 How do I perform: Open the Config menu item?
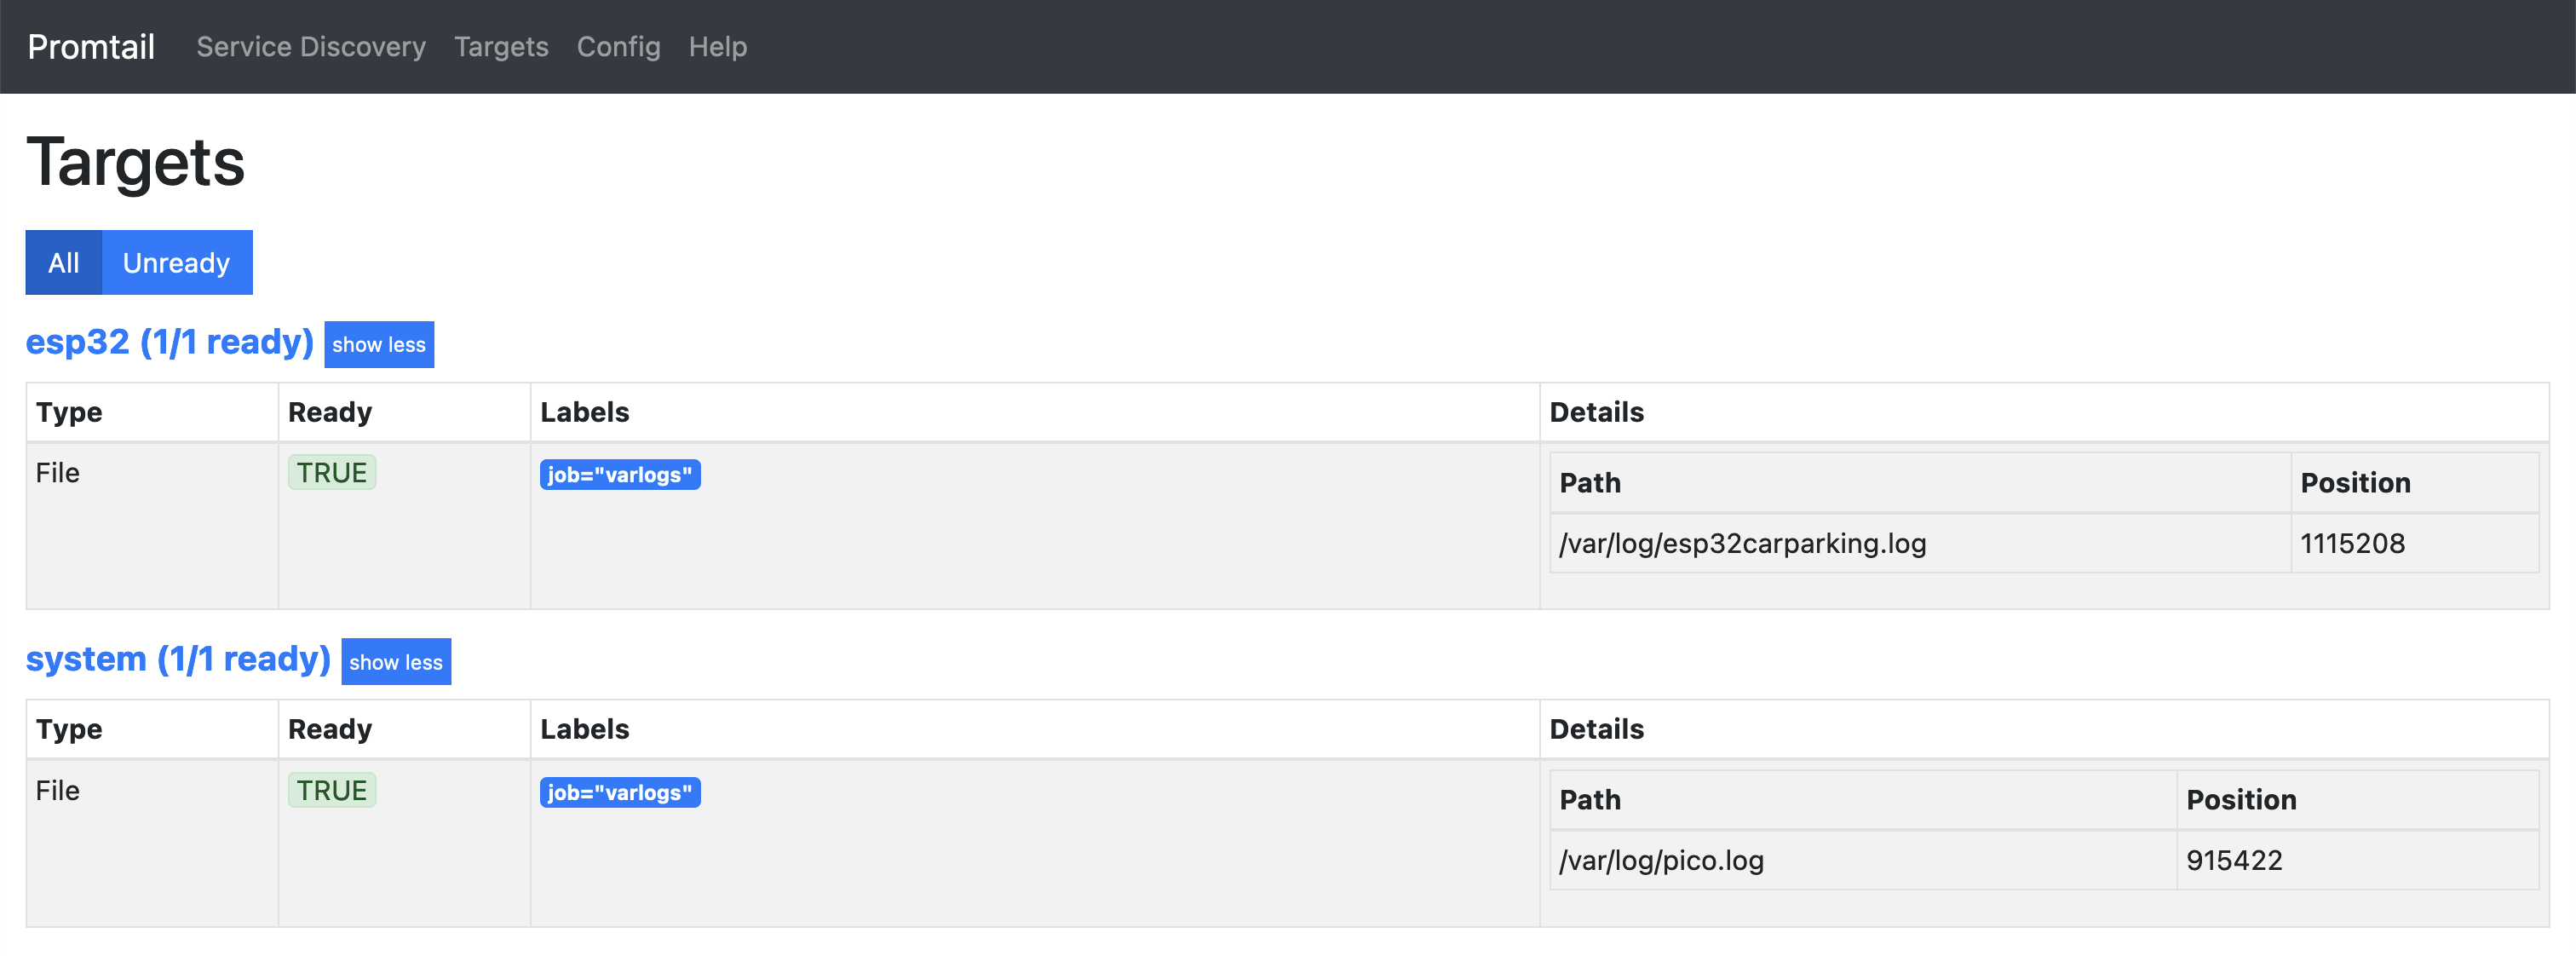point(618,47)
